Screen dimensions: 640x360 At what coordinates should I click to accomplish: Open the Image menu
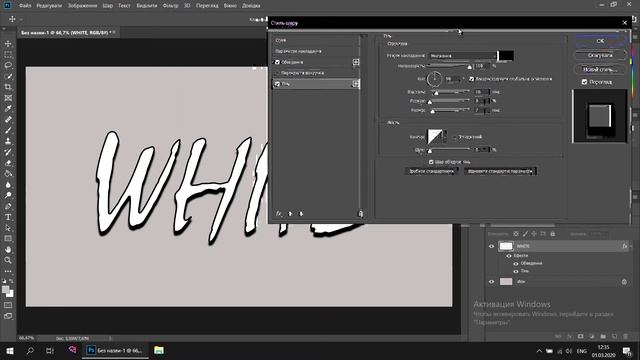coord(82,6)
